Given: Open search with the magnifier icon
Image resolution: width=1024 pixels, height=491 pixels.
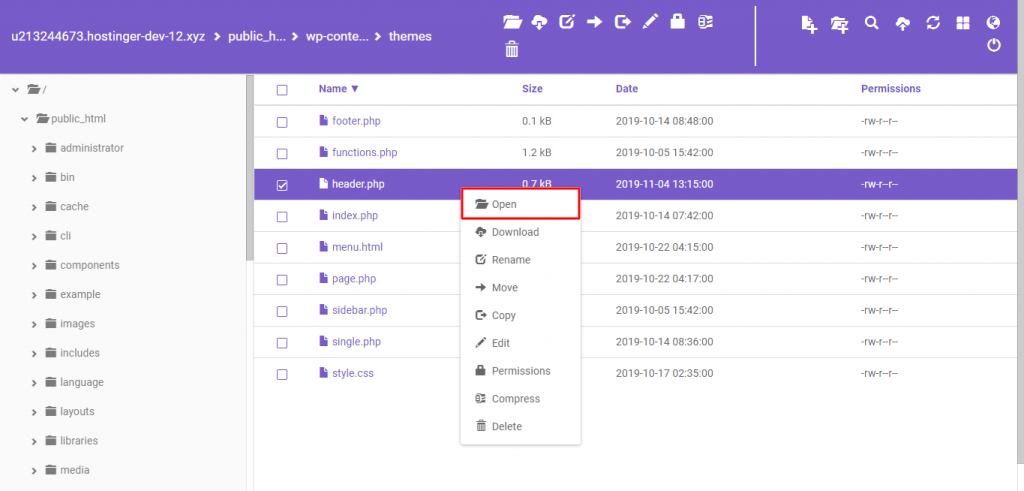Looking at the screenshot, I should click(871, 23).
